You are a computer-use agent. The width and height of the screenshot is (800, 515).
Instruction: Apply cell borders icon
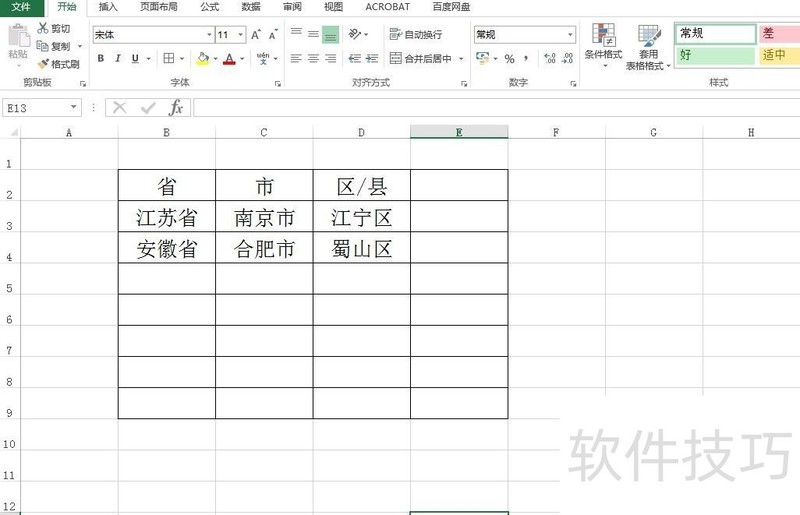tap(169, 58)
